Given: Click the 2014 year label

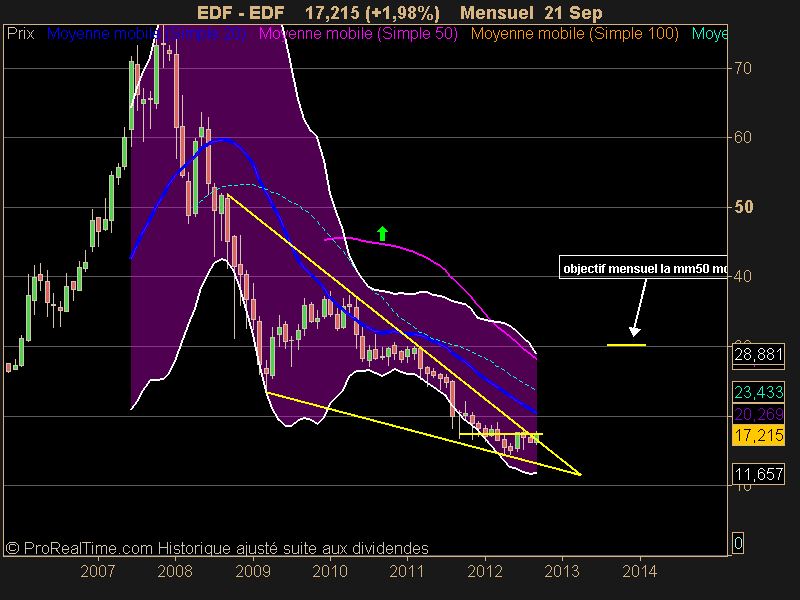Looking at the screenshot, I should click(640, 571).
